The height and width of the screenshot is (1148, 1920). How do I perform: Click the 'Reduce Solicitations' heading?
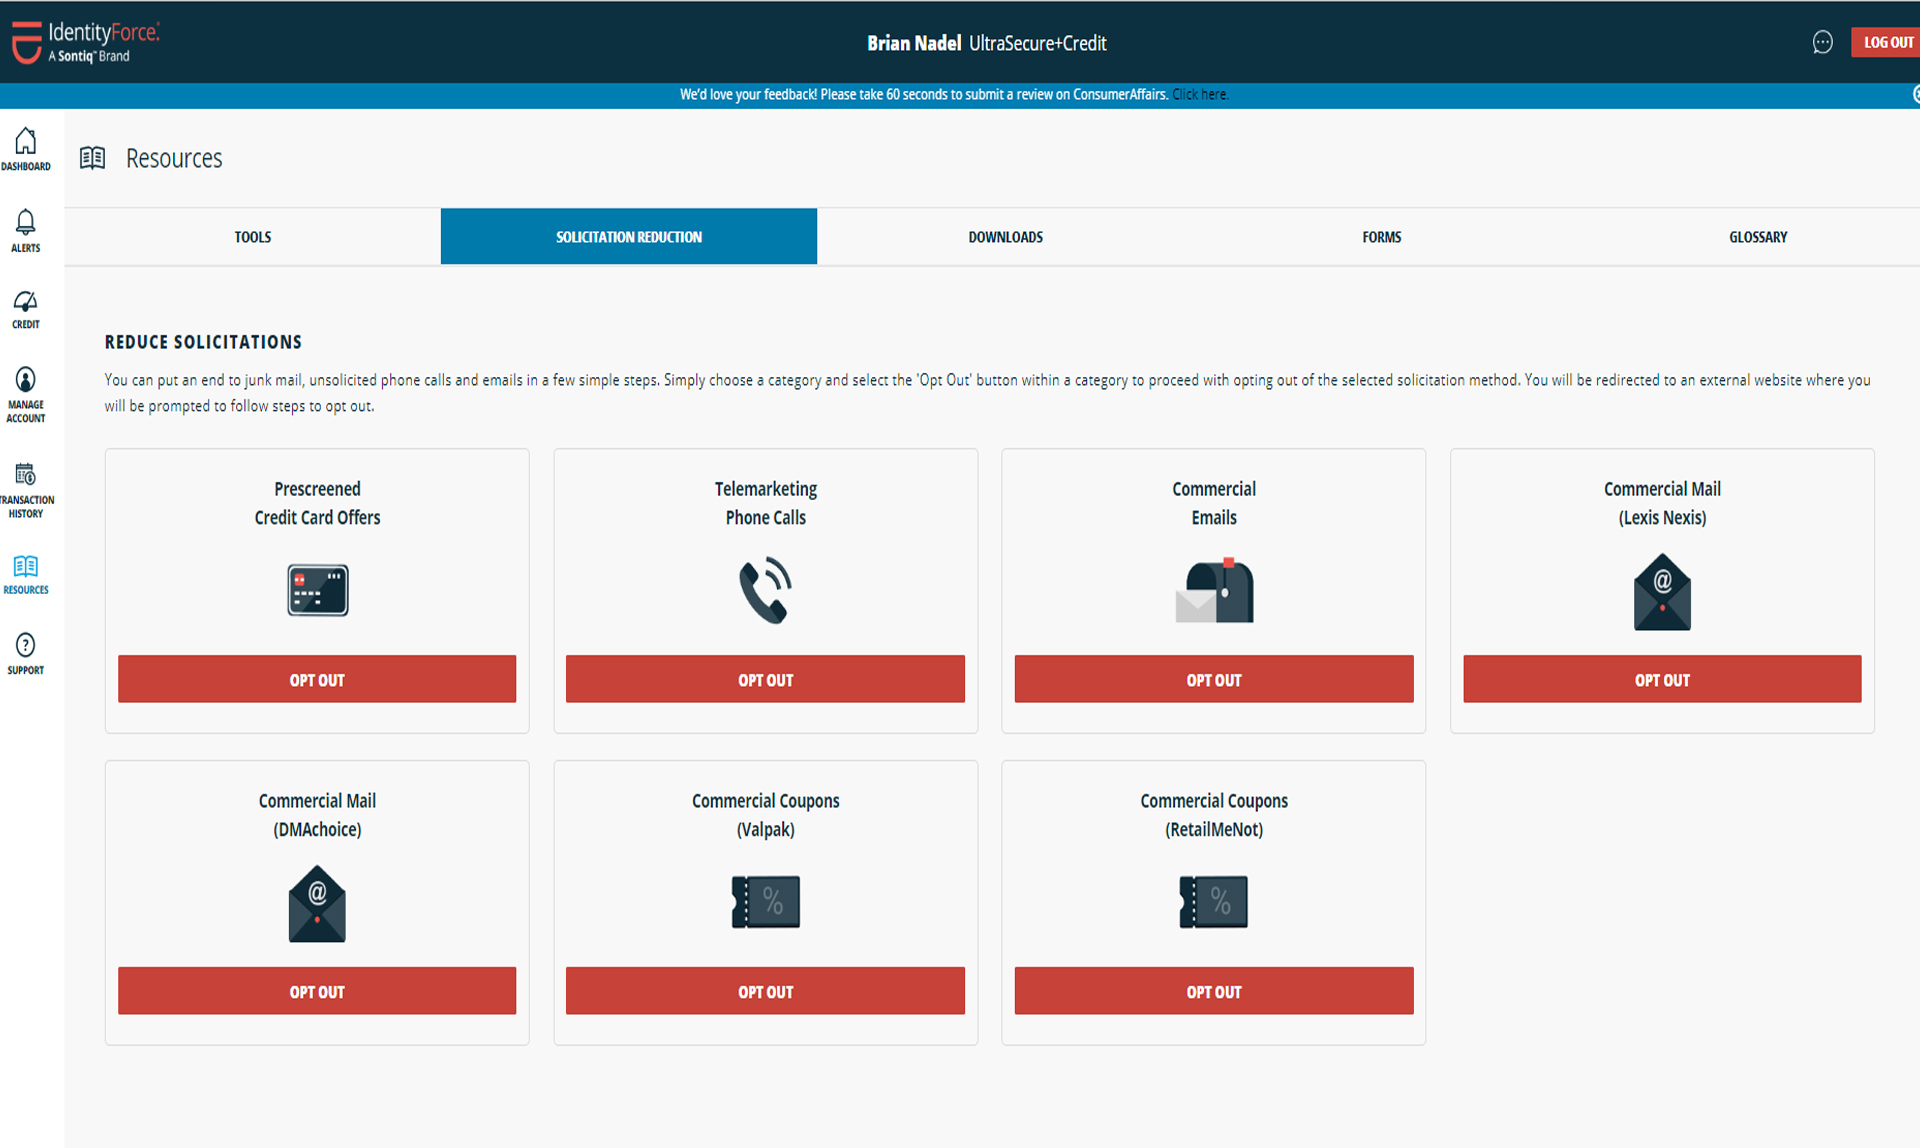tap(203, 342)
